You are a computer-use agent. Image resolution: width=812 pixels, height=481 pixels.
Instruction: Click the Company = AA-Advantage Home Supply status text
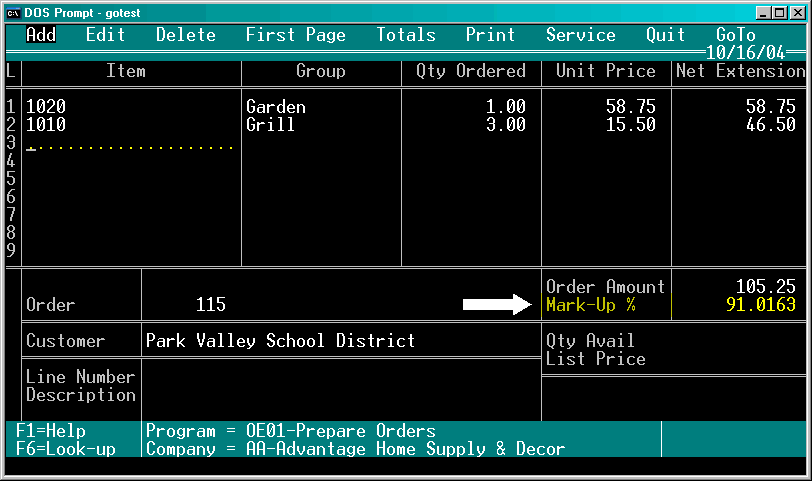355,449
